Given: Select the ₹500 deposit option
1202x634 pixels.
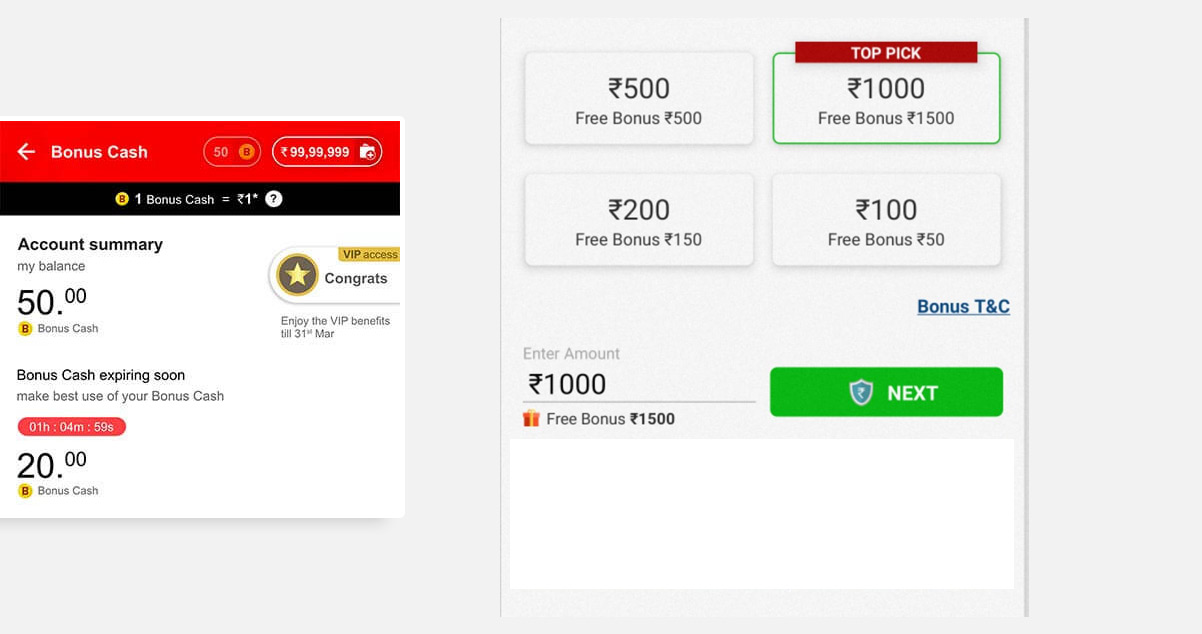Looking at the screenshot, I should point(639,100).
